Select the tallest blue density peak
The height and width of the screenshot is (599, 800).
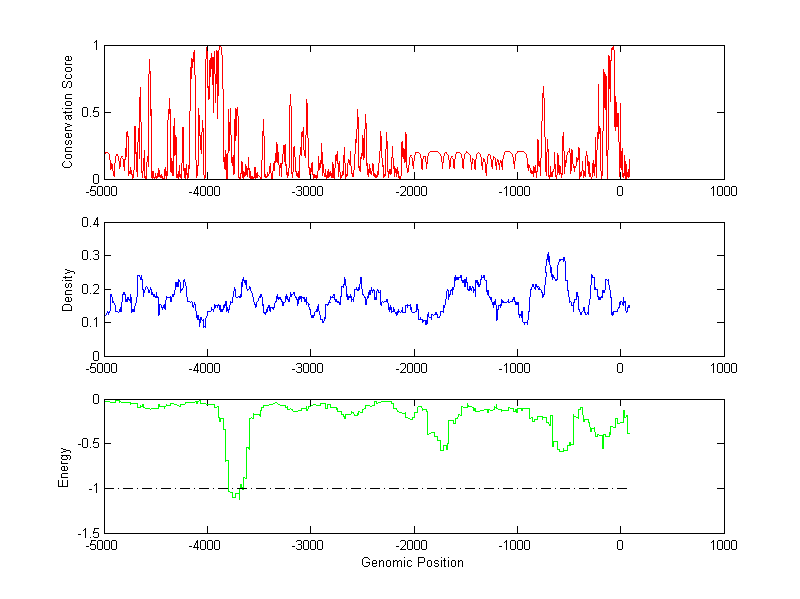548,255
